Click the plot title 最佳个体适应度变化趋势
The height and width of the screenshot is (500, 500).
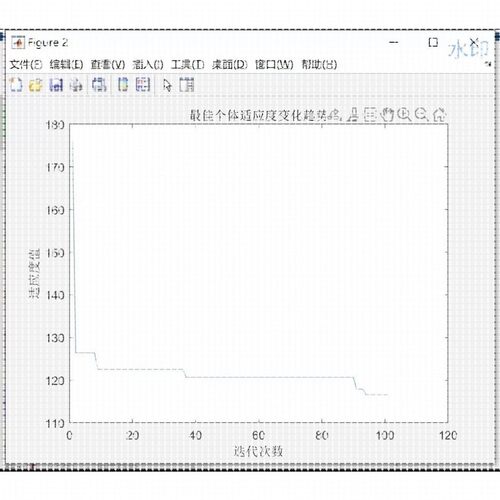coord(258,115)
